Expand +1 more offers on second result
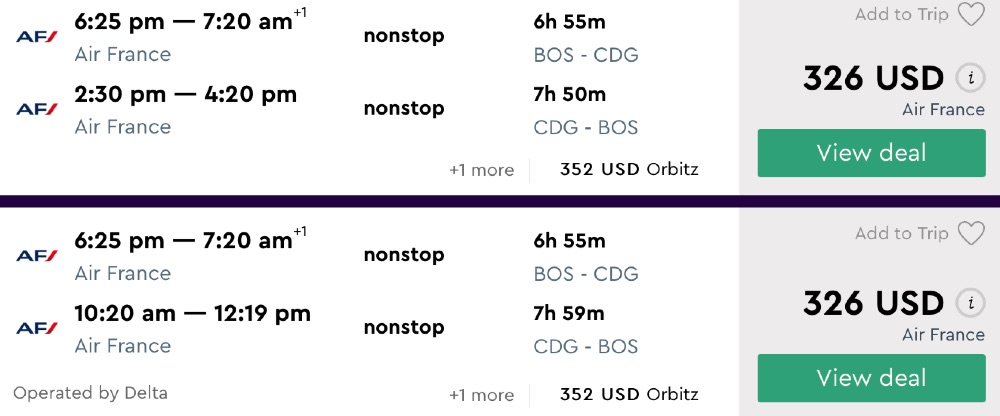Viewport: 1000px width, 416px height. pyautogui.click(x=481, y=394)
